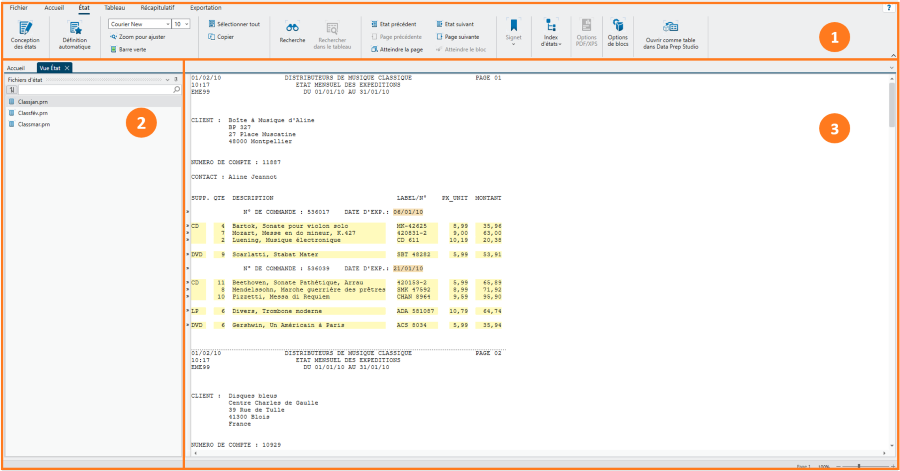Open Options de blocs
Screen dimensions: 900x471
pyautogui.click(x=618, y=33)
